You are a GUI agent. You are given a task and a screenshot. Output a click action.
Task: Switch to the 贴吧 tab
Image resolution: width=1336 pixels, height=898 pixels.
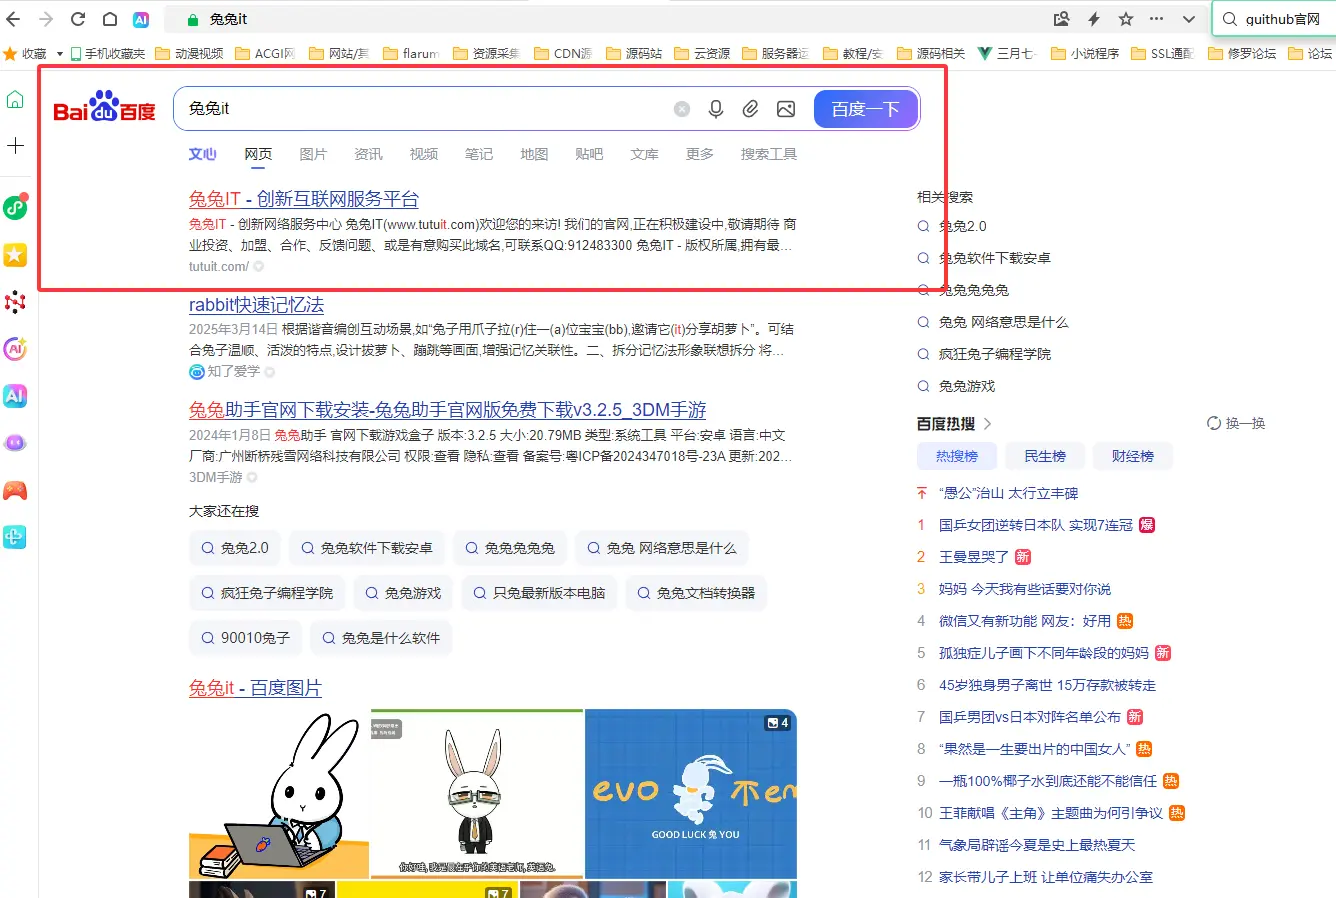[x=589, y=154]
